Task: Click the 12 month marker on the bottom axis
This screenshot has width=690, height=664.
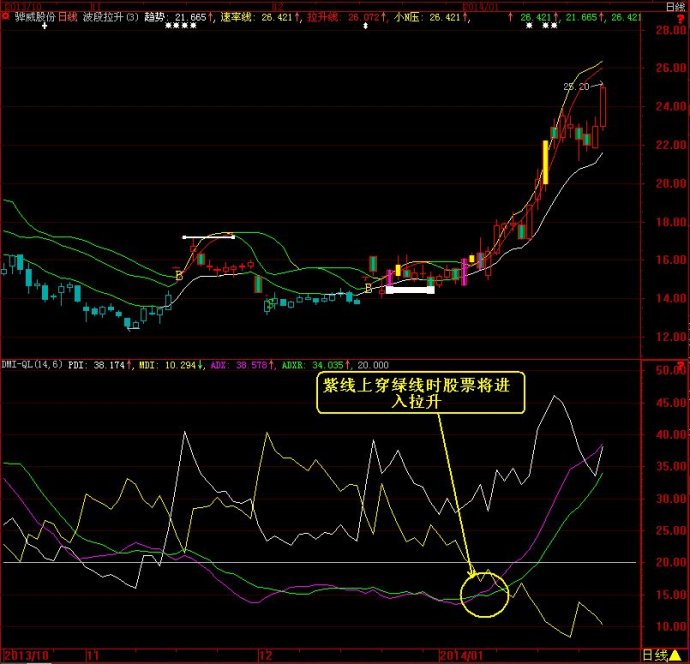Action: [x=266, y=656]
